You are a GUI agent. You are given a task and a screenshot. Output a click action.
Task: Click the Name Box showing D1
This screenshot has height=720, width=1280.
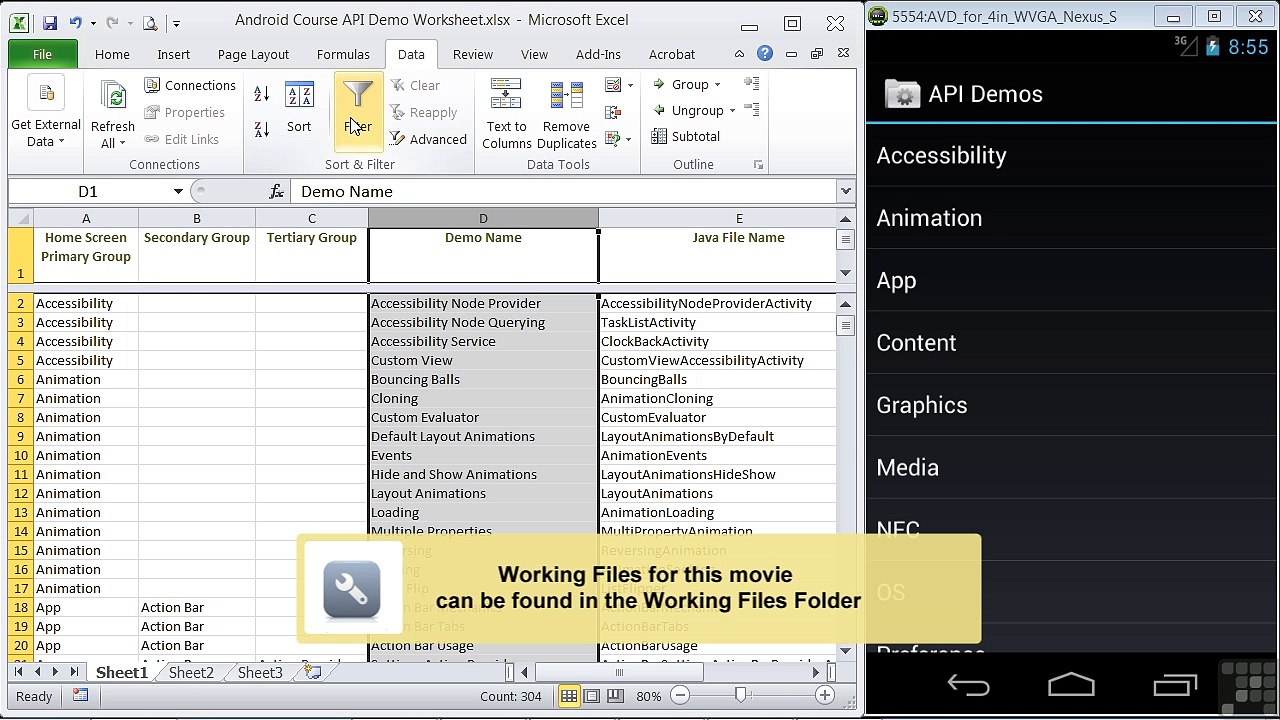tap(88, 191)
